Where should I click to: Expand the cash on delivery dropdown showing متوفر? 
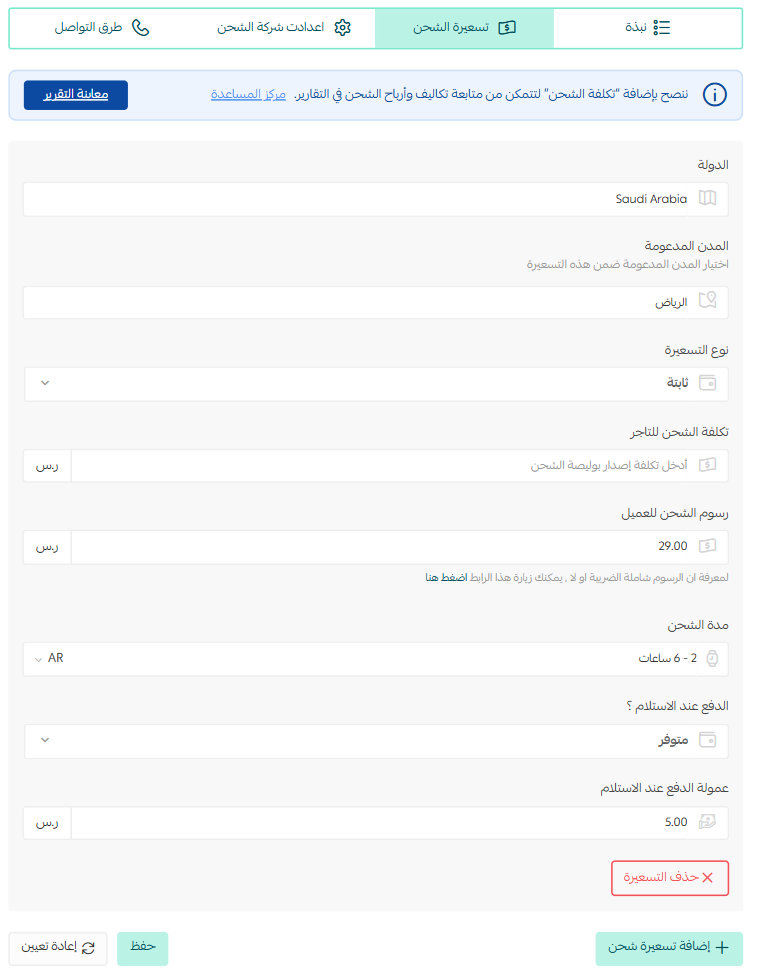[376, 741]
